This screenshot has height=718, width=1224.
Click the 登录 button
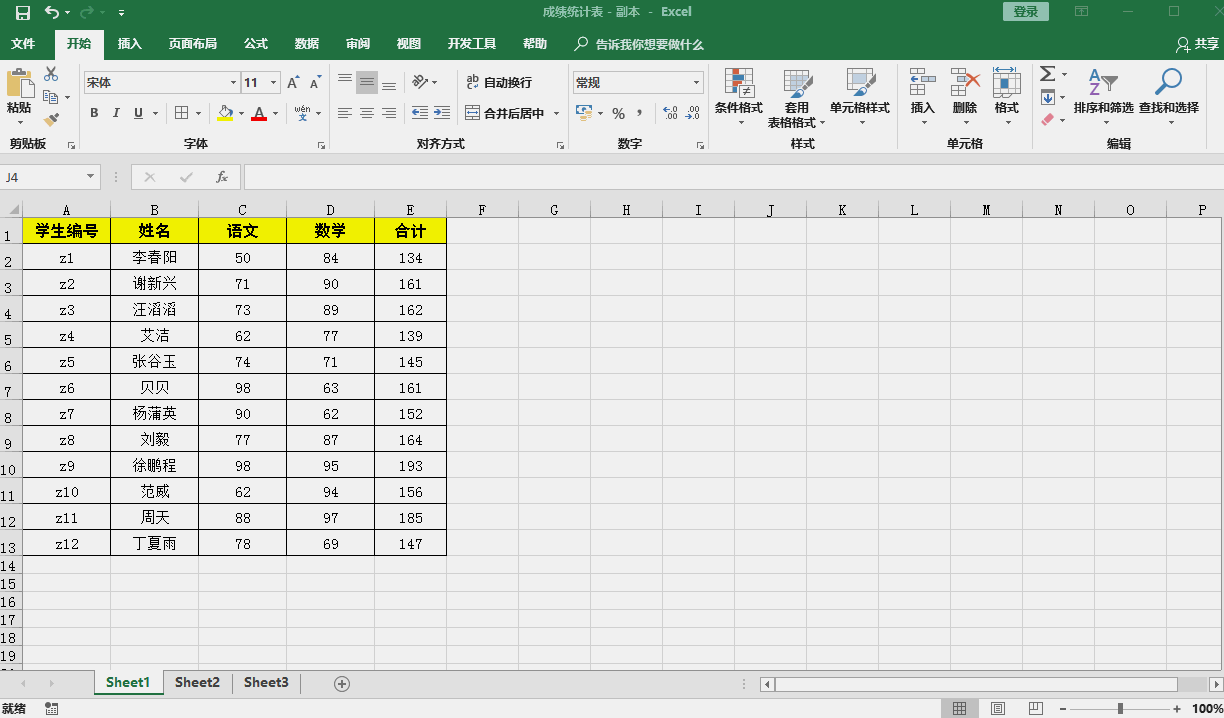pyautogui.click(x=1025, y=11)
